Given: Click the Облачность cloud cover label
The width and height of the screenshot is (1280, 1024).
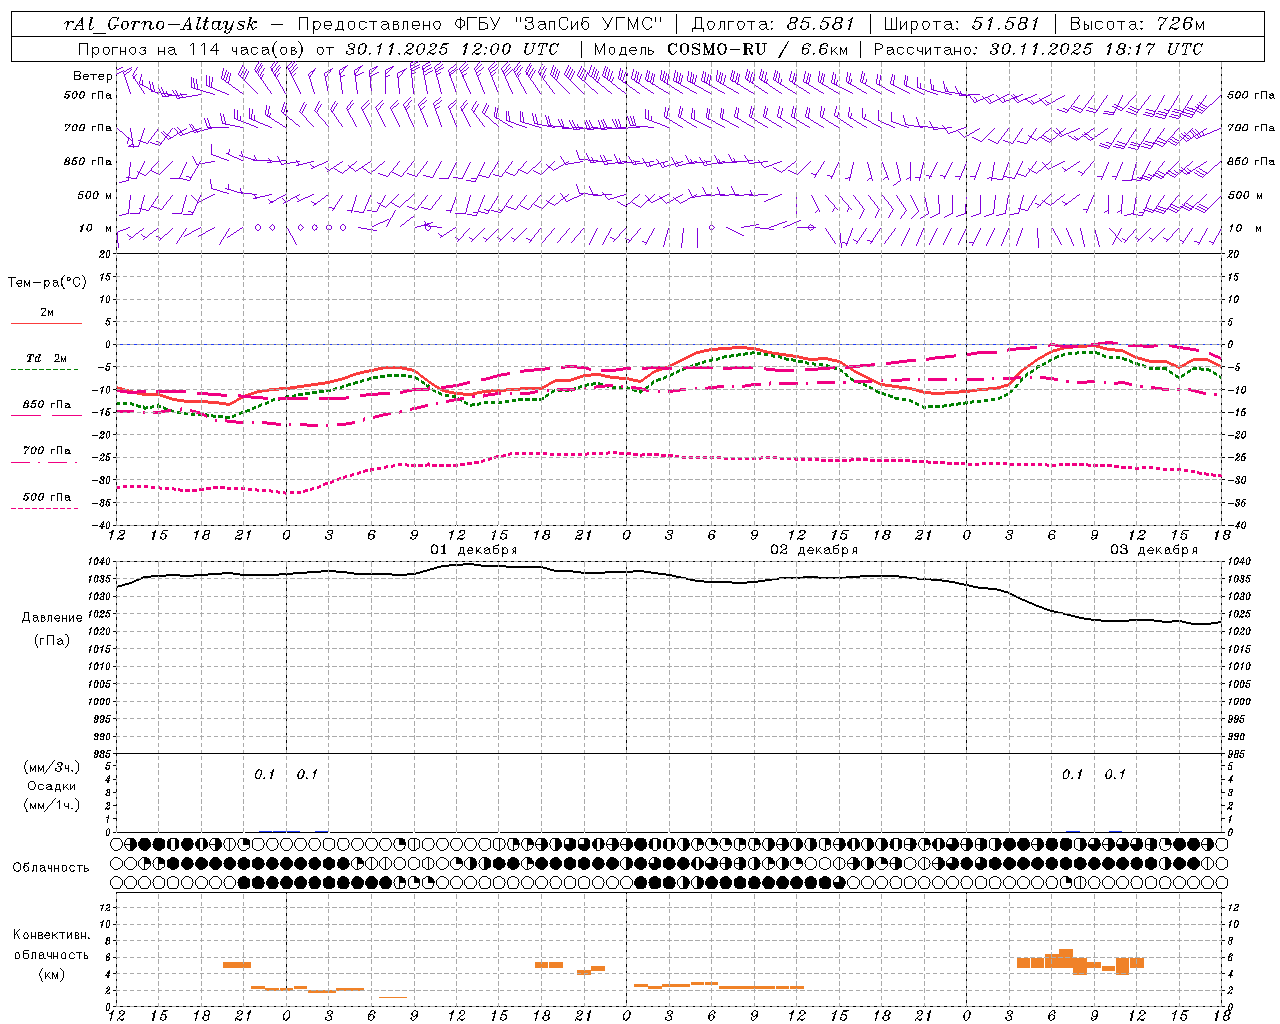Looking at the screenshot, I should (x=51, y=868).
